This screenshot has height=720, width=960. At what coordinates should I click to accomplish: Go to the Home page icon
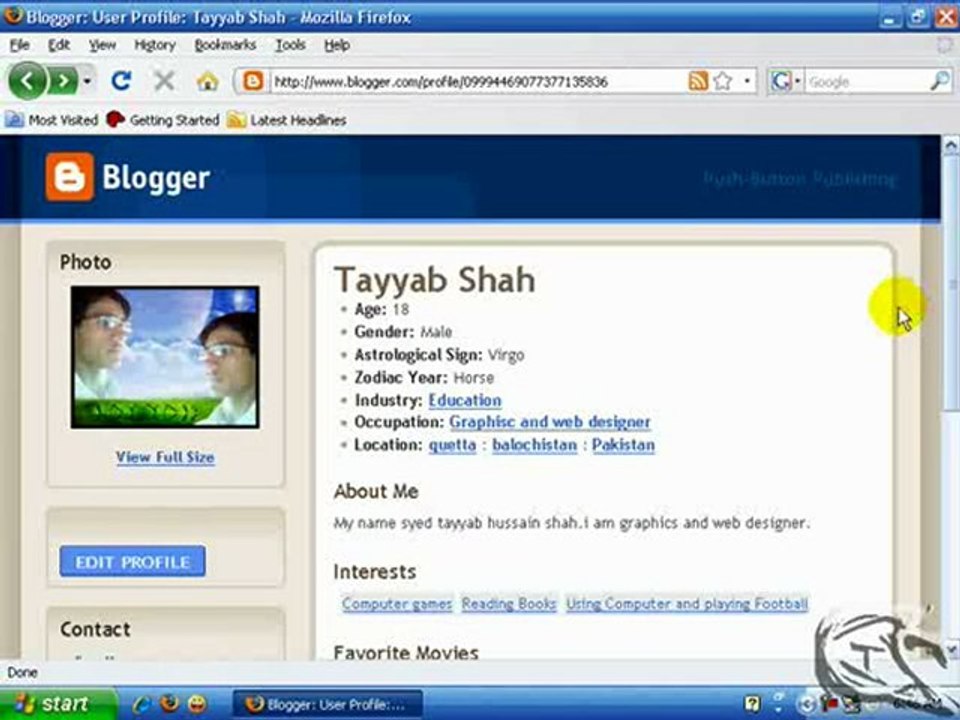click(x=208, y=81)
